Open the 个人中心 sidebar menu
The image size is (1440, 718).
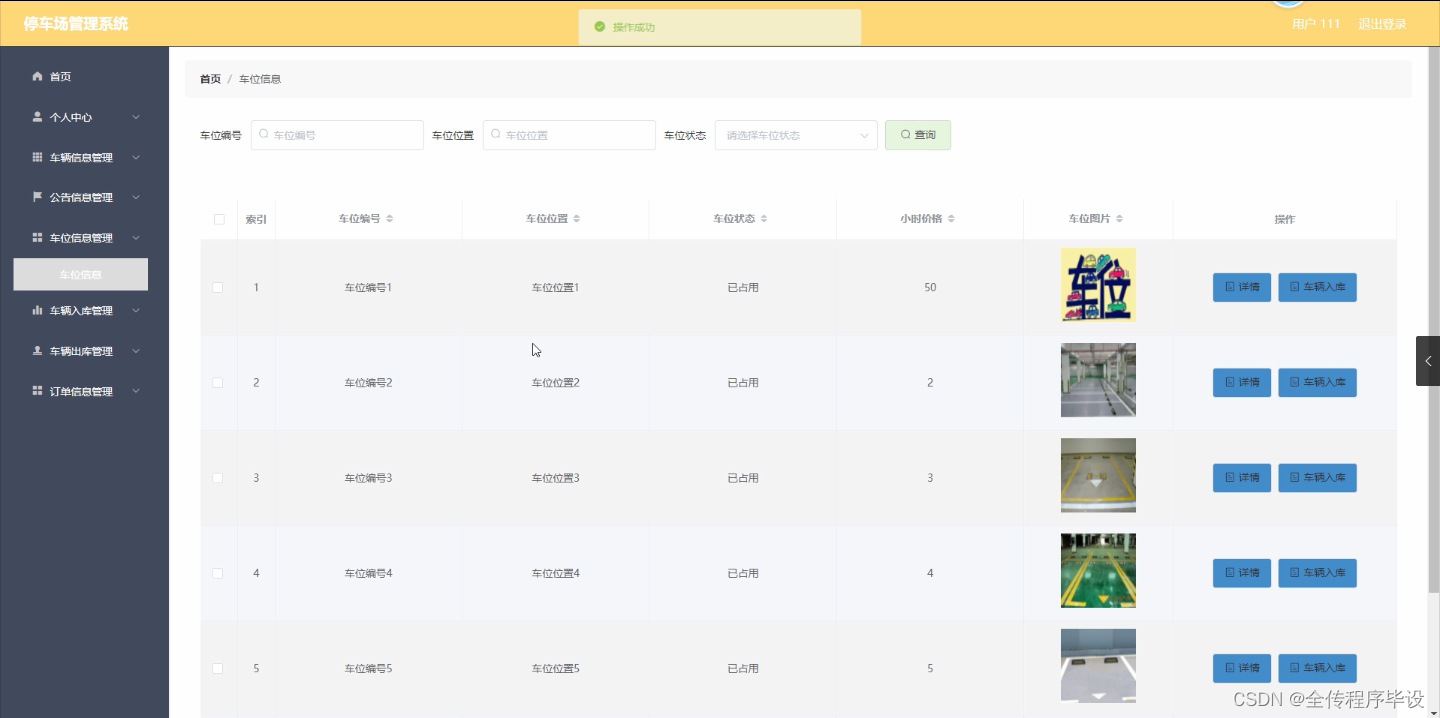(x=84, y=117)
